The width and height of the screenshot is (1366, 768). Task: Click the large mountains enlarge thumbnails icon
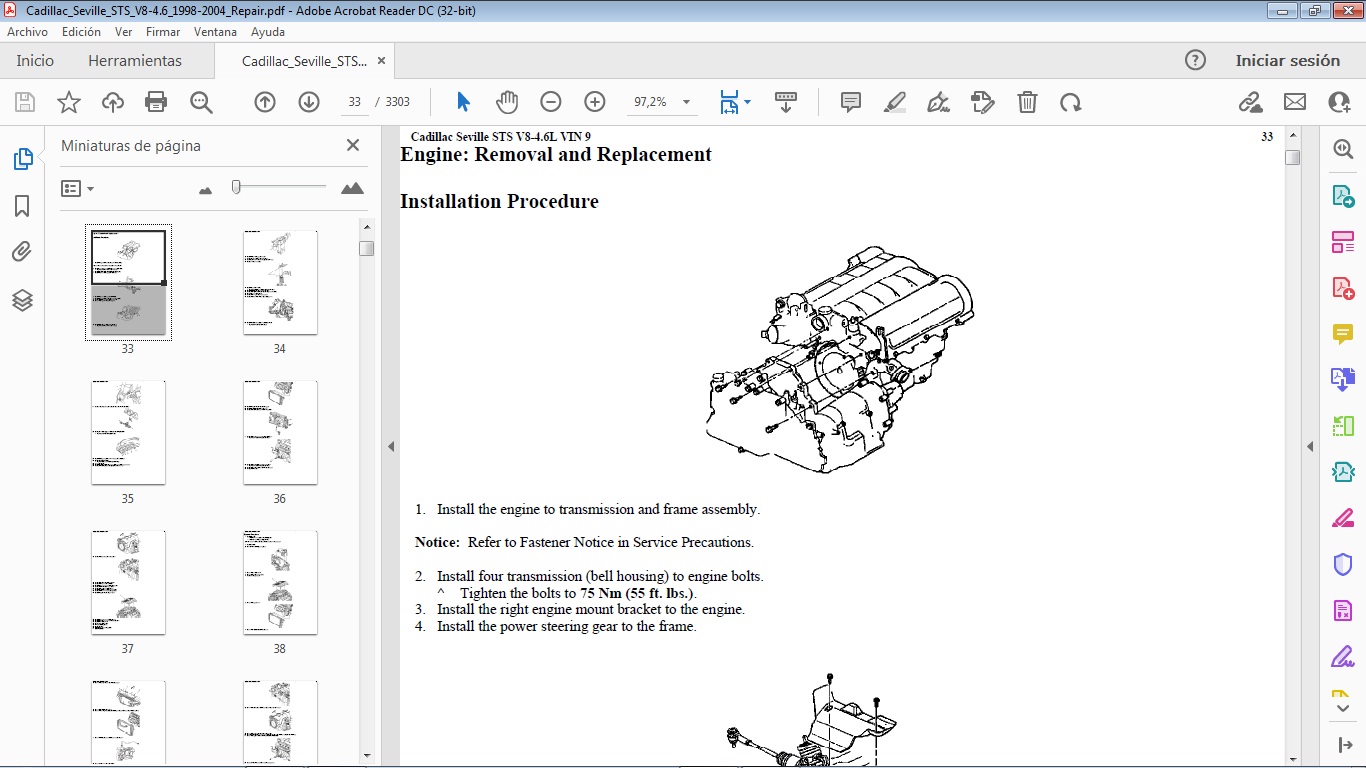(352, 188)
